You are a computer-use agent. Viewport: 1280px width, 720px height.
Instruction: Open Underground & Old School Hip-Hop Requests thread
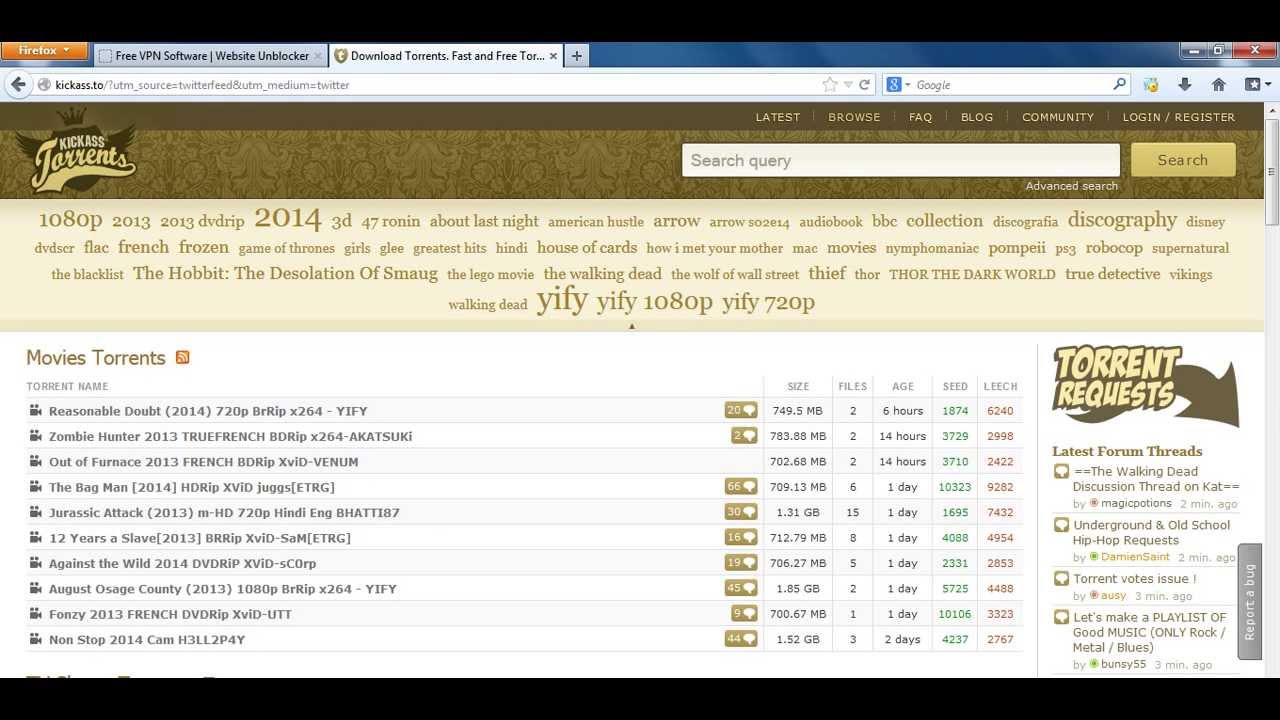coord(1151,532)
